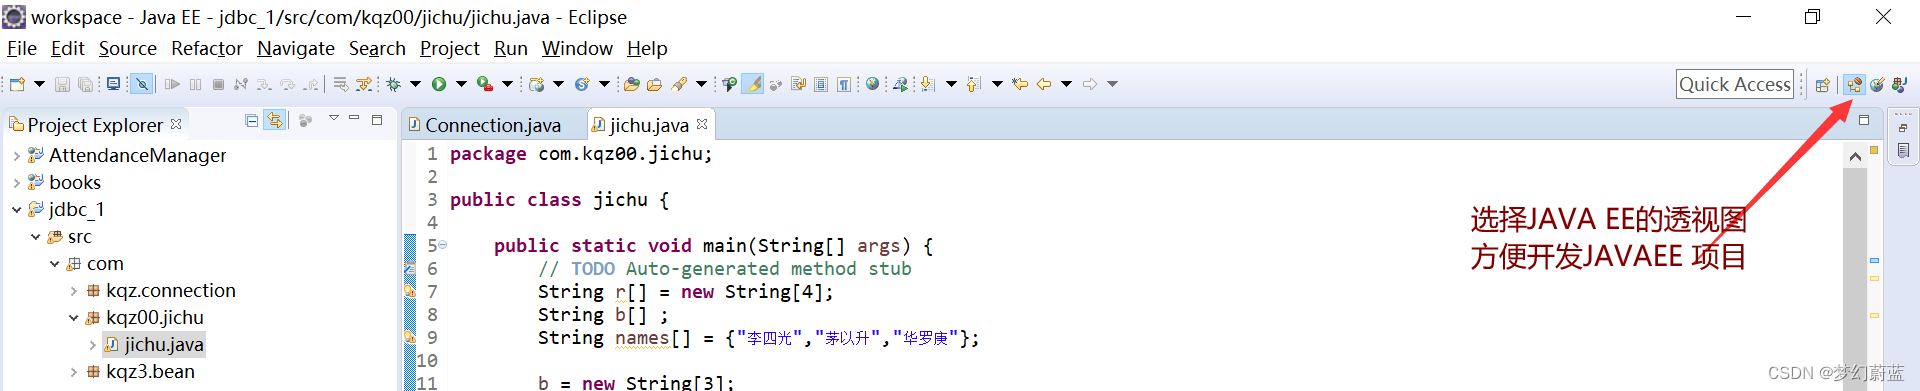Click the Step Into debug icon

click(264, 84)
